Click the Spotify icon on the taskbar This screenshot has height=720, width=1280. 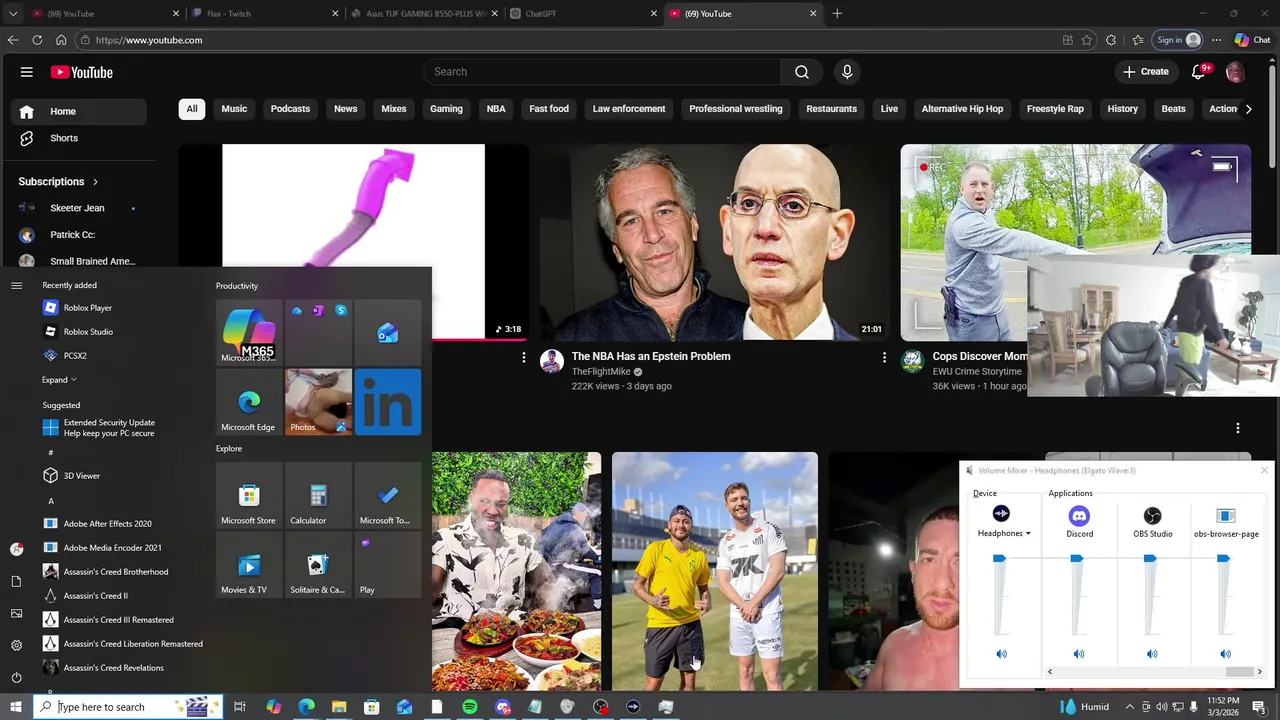pyautogui.click(x=470, y=707)
